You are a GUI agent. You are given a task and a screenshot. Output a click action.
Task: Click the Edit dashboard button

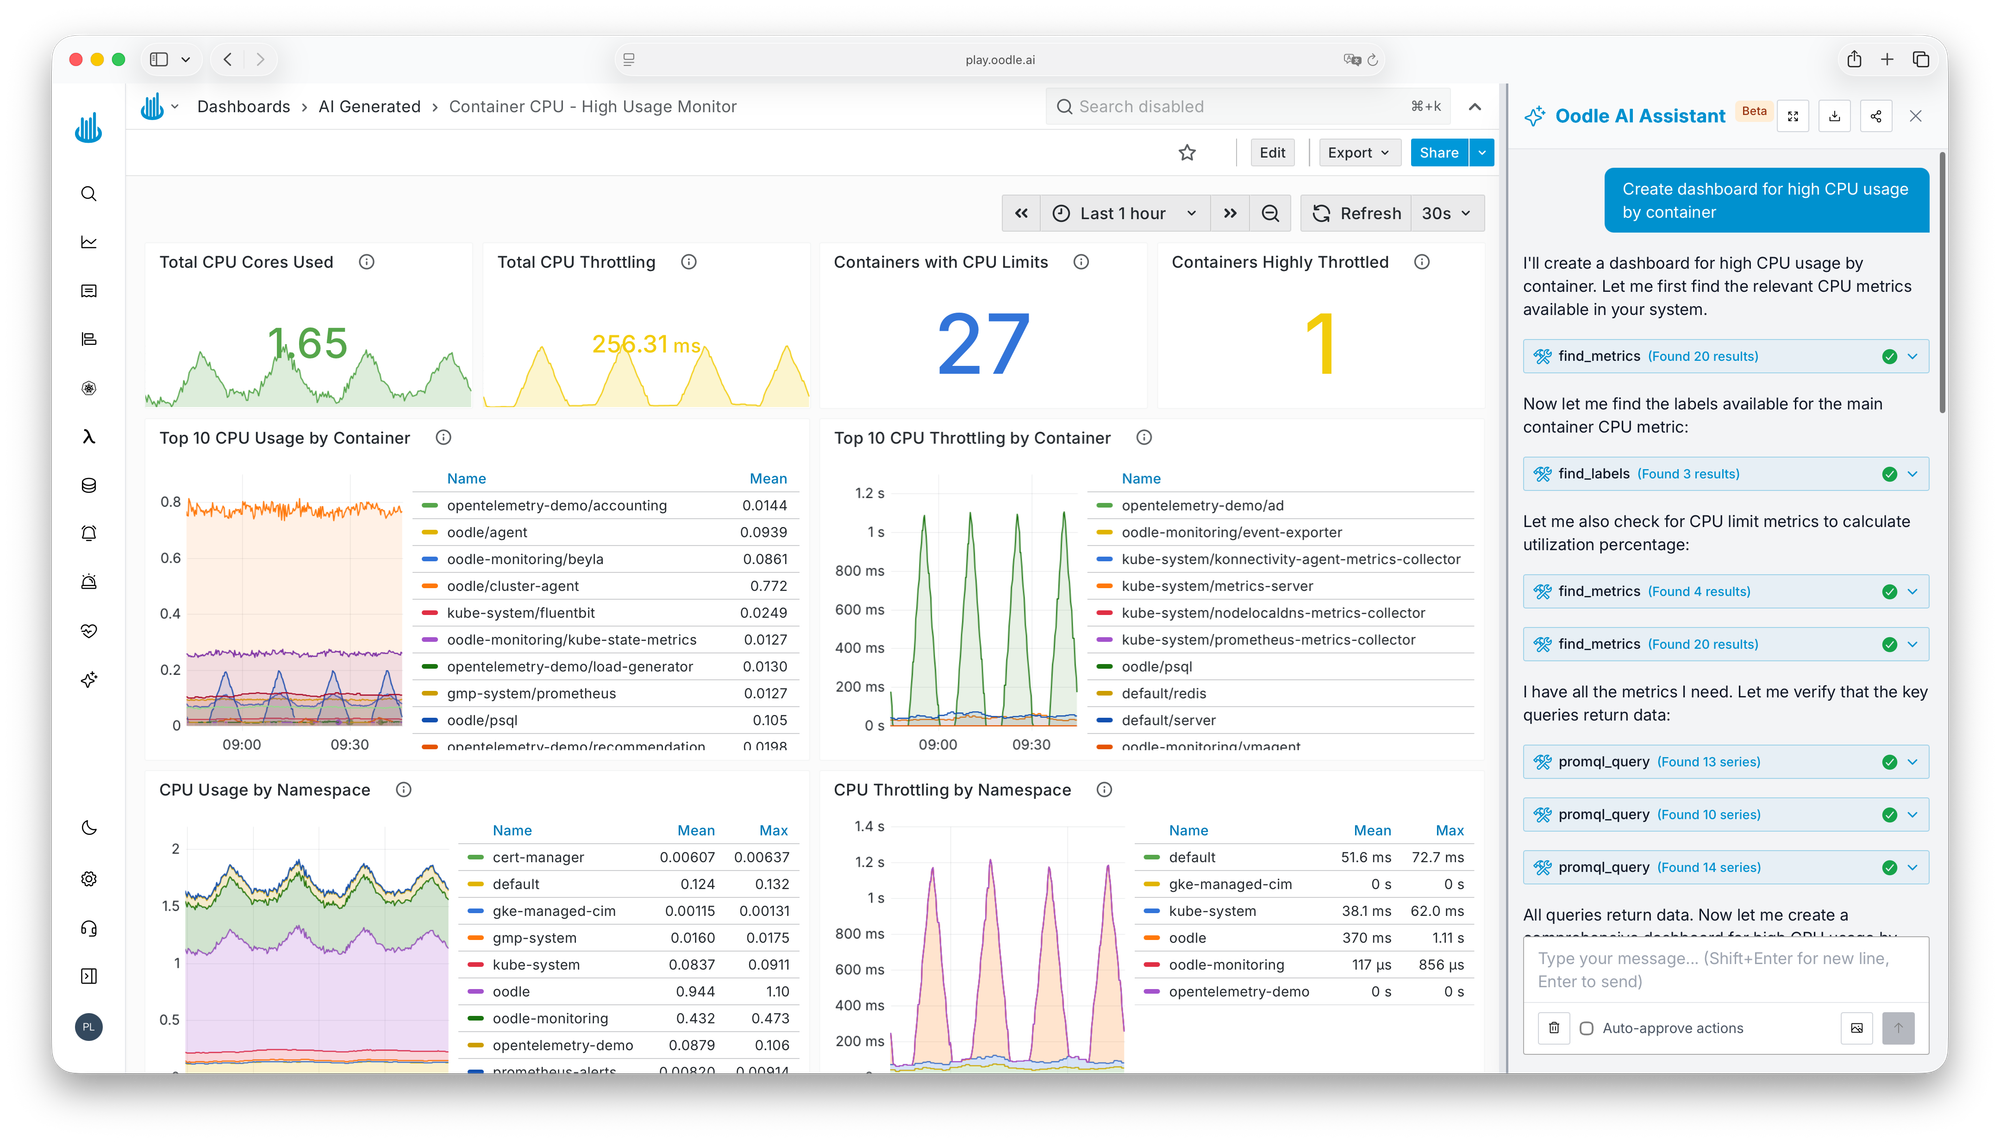1272,153
